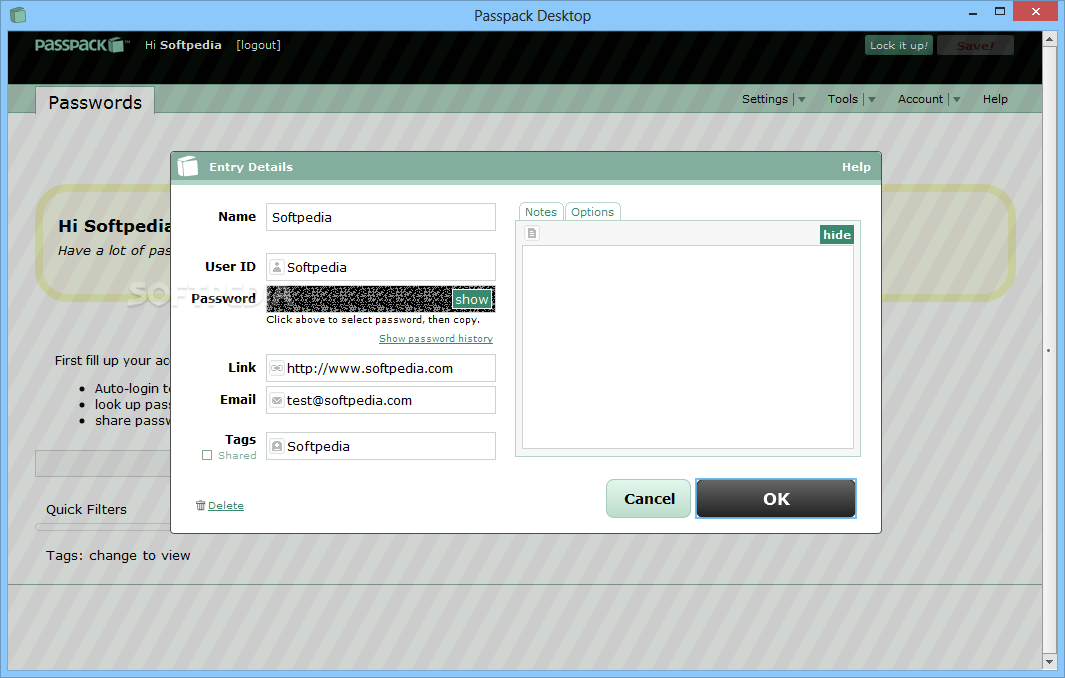Open the Settings menu
The width and height of the screenshot is (1065, 678).
point(764,99)
